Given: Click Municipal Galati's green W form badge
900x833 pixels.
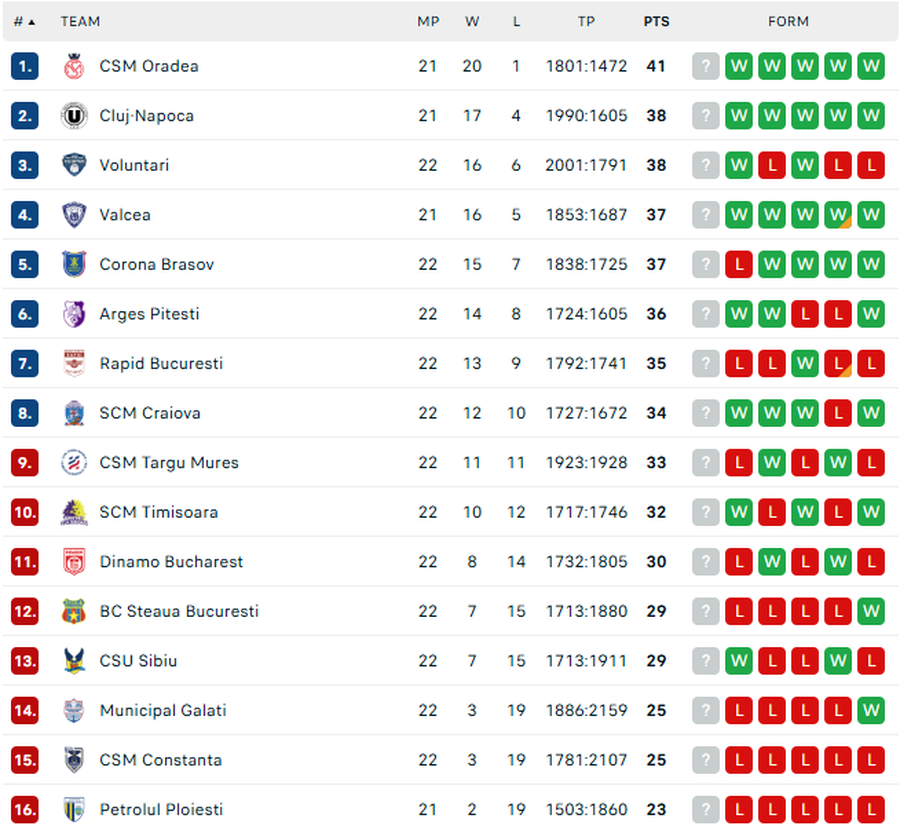Looking at the screenshot, I should 871,711.
